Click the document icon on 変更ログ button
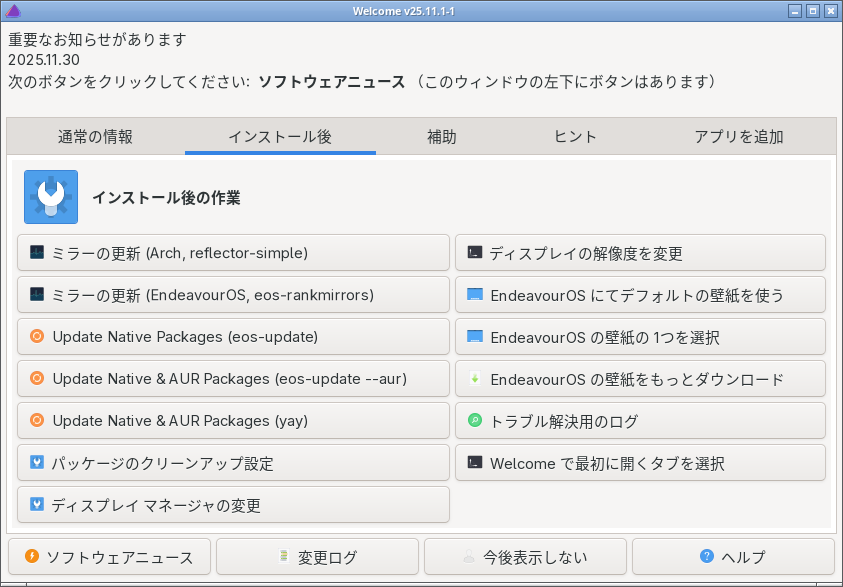The width and height of the screenshot is (843, 587). pyautogui.click(x=284, y=556)
